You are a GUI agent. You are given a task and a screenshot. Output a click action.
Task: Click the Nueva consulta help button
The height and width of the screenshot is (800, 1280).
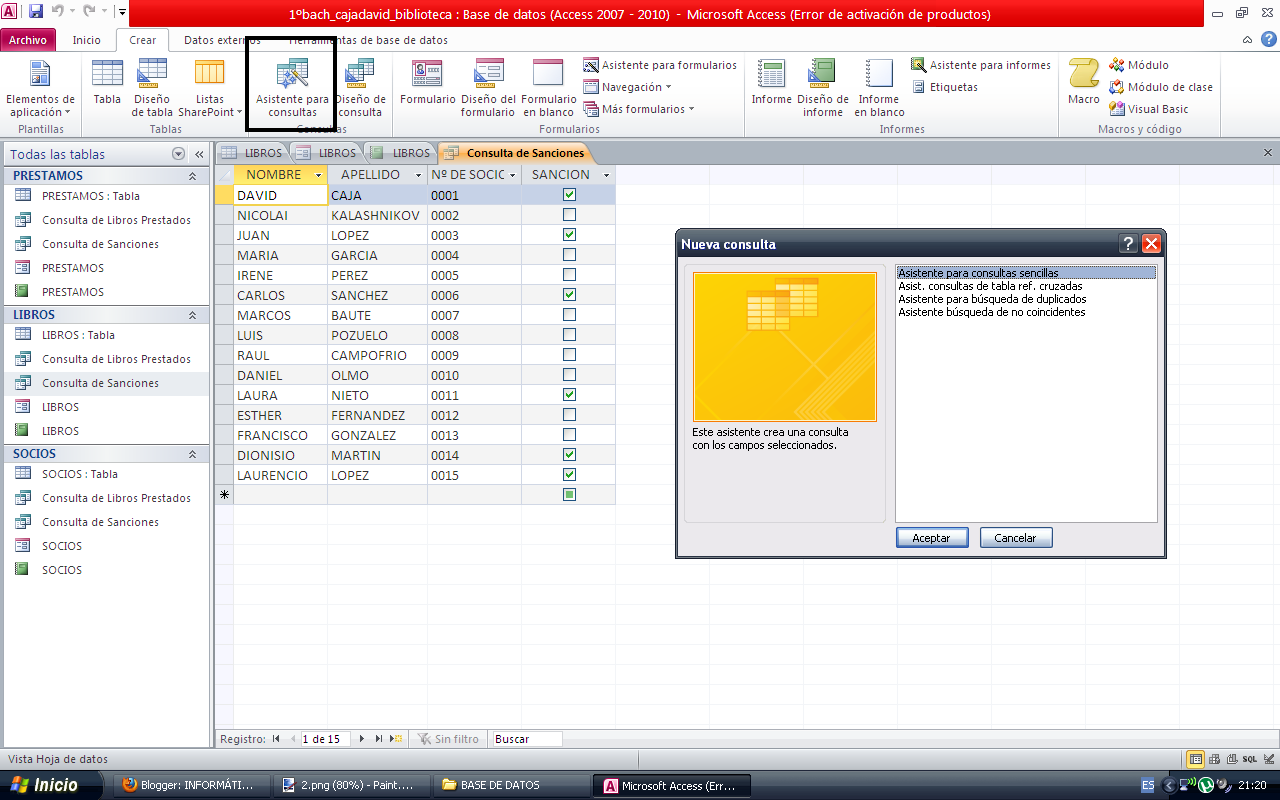[1128, 244]
